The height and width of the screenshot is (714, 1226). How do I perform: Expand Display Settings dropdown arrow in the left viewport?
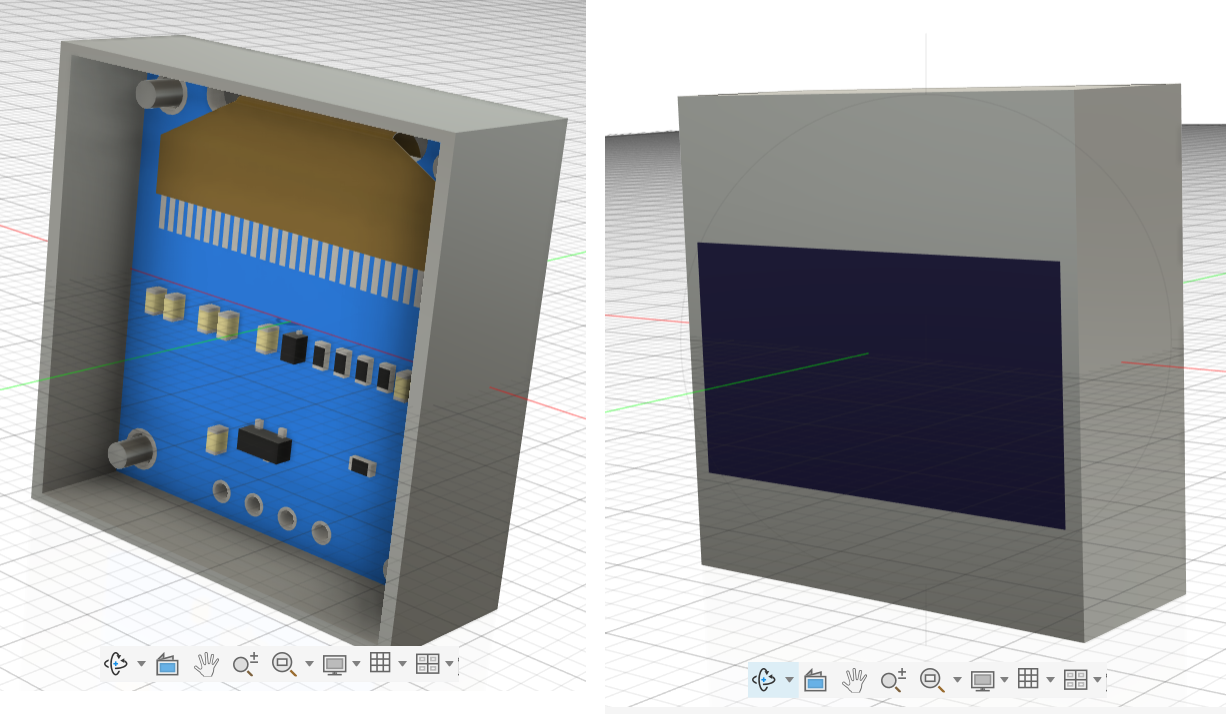pos(356,664)
